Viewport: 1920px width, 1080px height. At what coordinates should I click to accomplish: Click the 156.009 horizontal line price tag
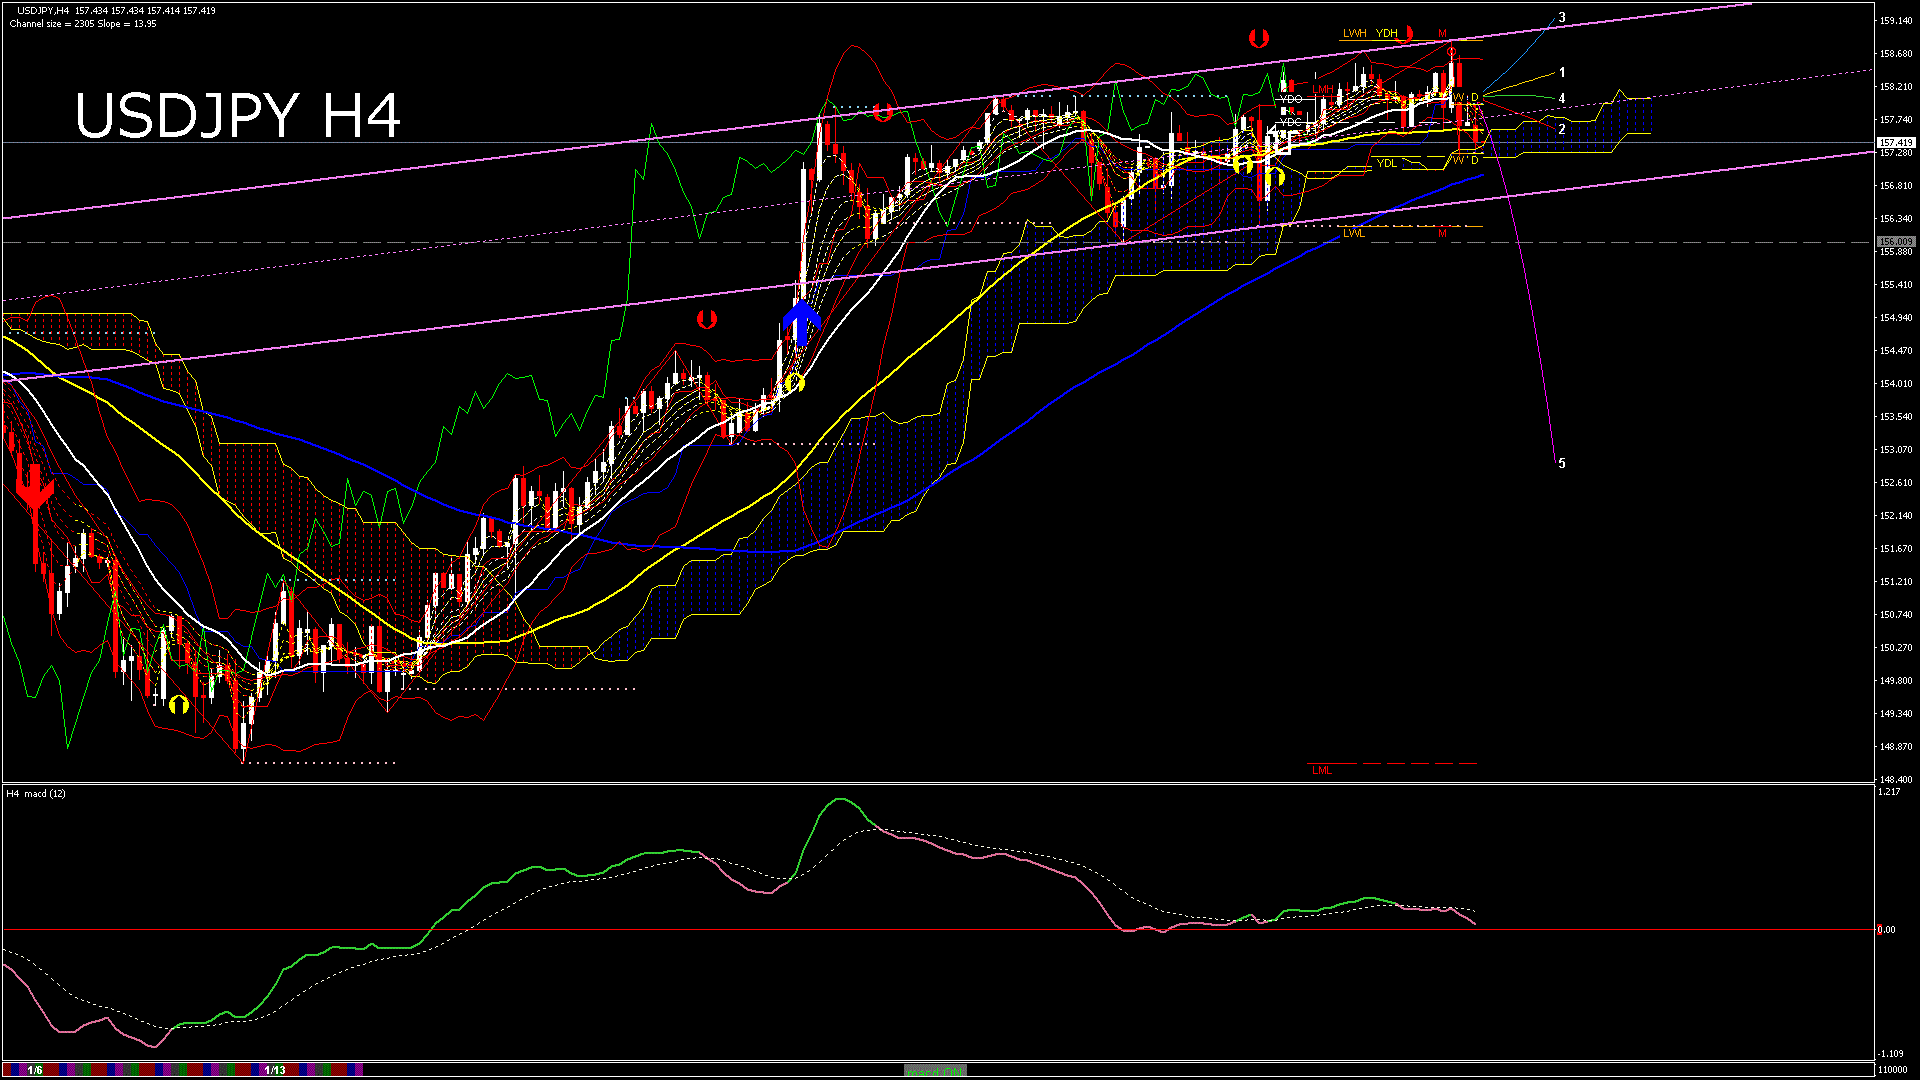pos(1895,242)
